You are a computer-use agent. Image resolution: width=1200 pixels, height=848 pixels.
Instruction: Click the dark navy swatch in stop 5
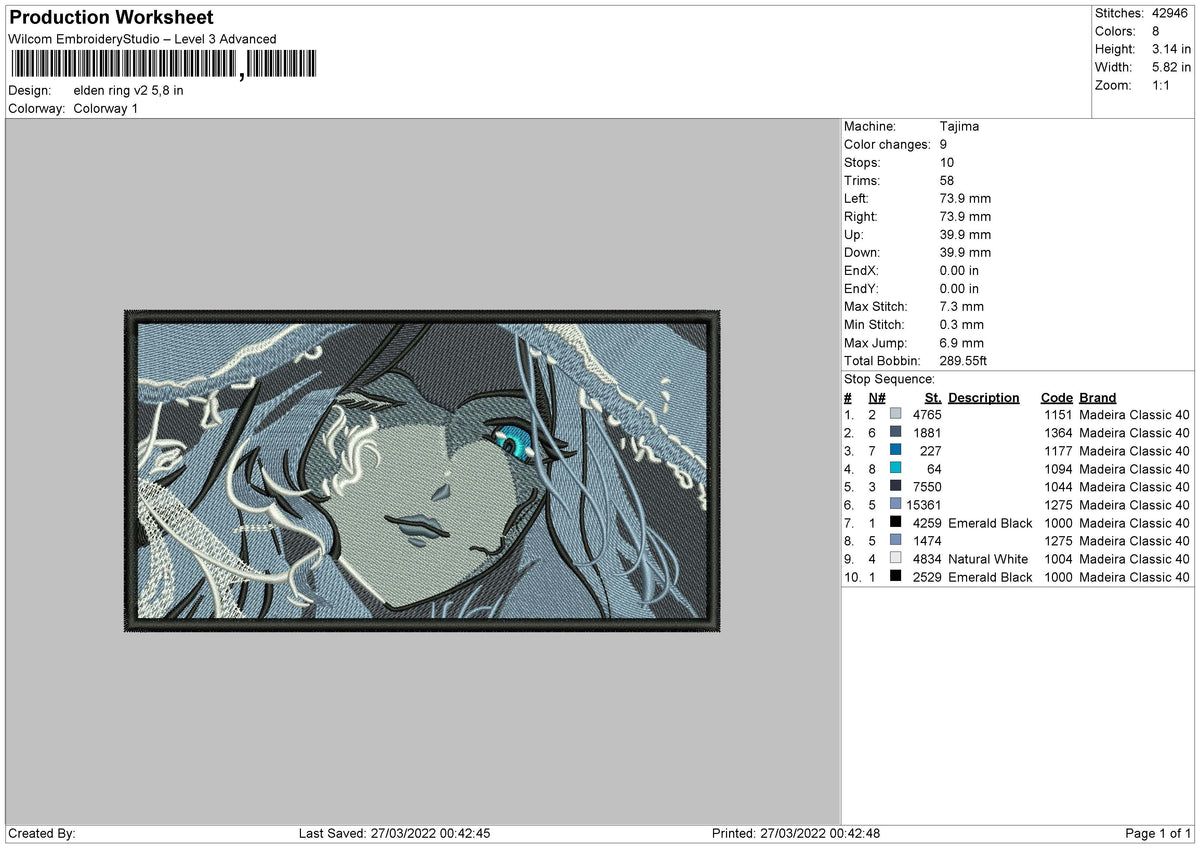[x=895, y=486]
